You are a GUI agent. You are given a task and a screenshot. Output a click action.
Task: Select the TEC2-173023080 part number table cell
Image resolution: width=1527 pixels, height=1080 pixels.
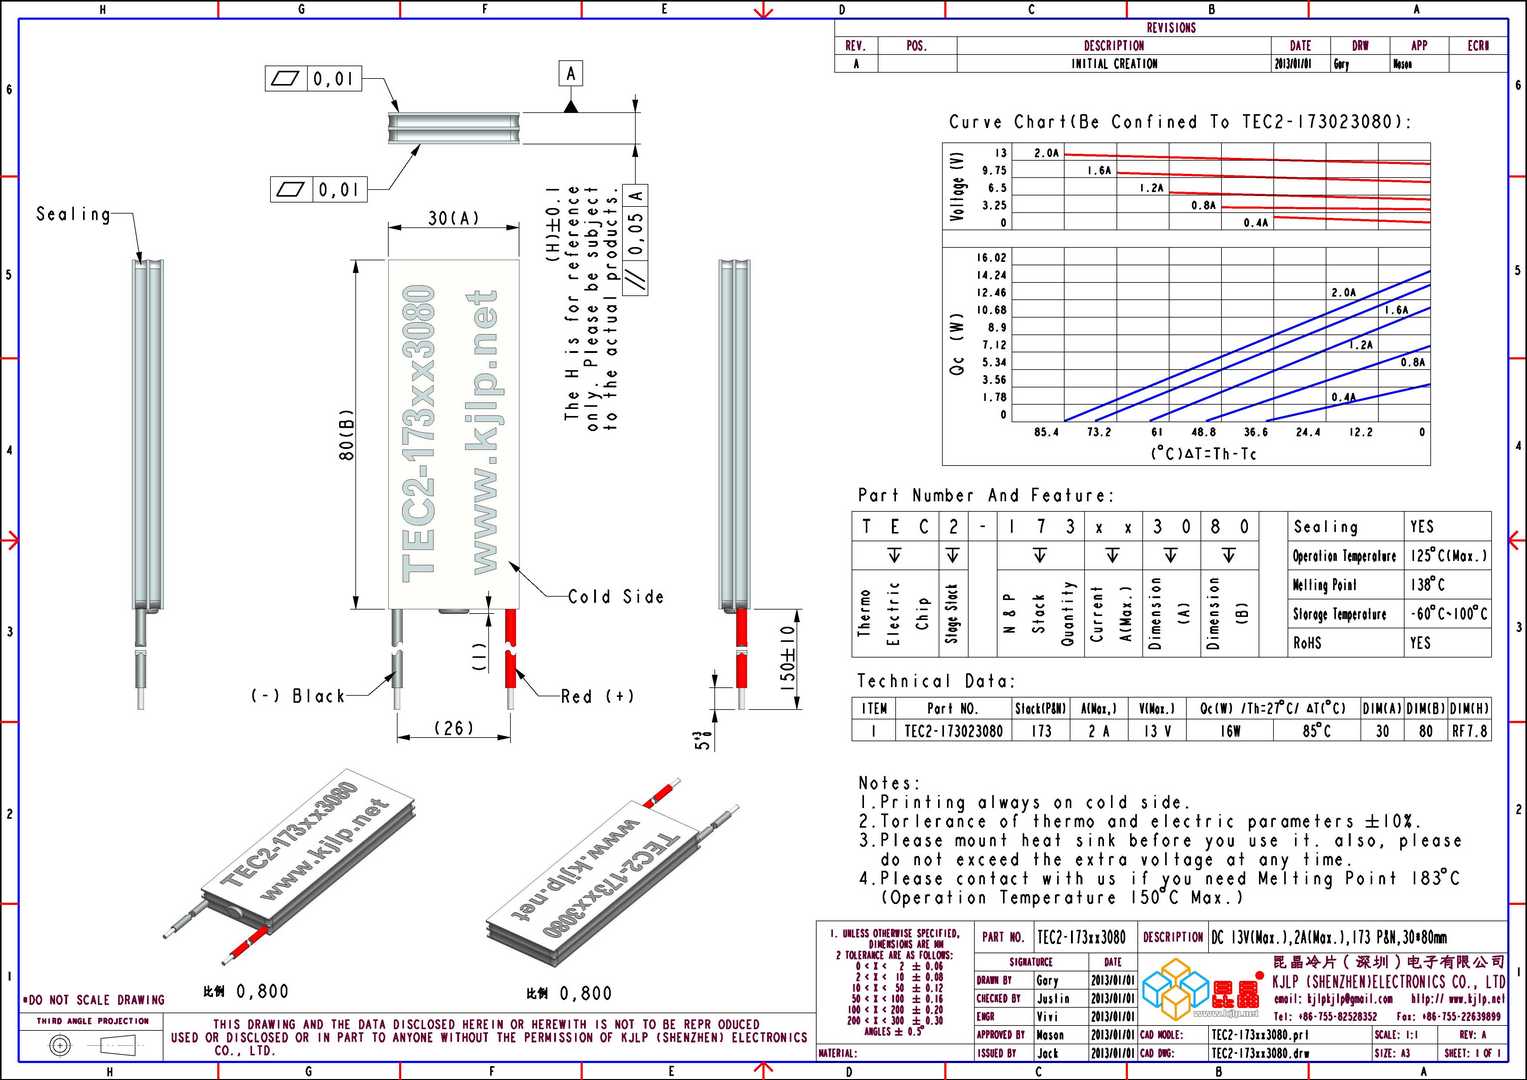pyautogui.click(x=953, y=731)
